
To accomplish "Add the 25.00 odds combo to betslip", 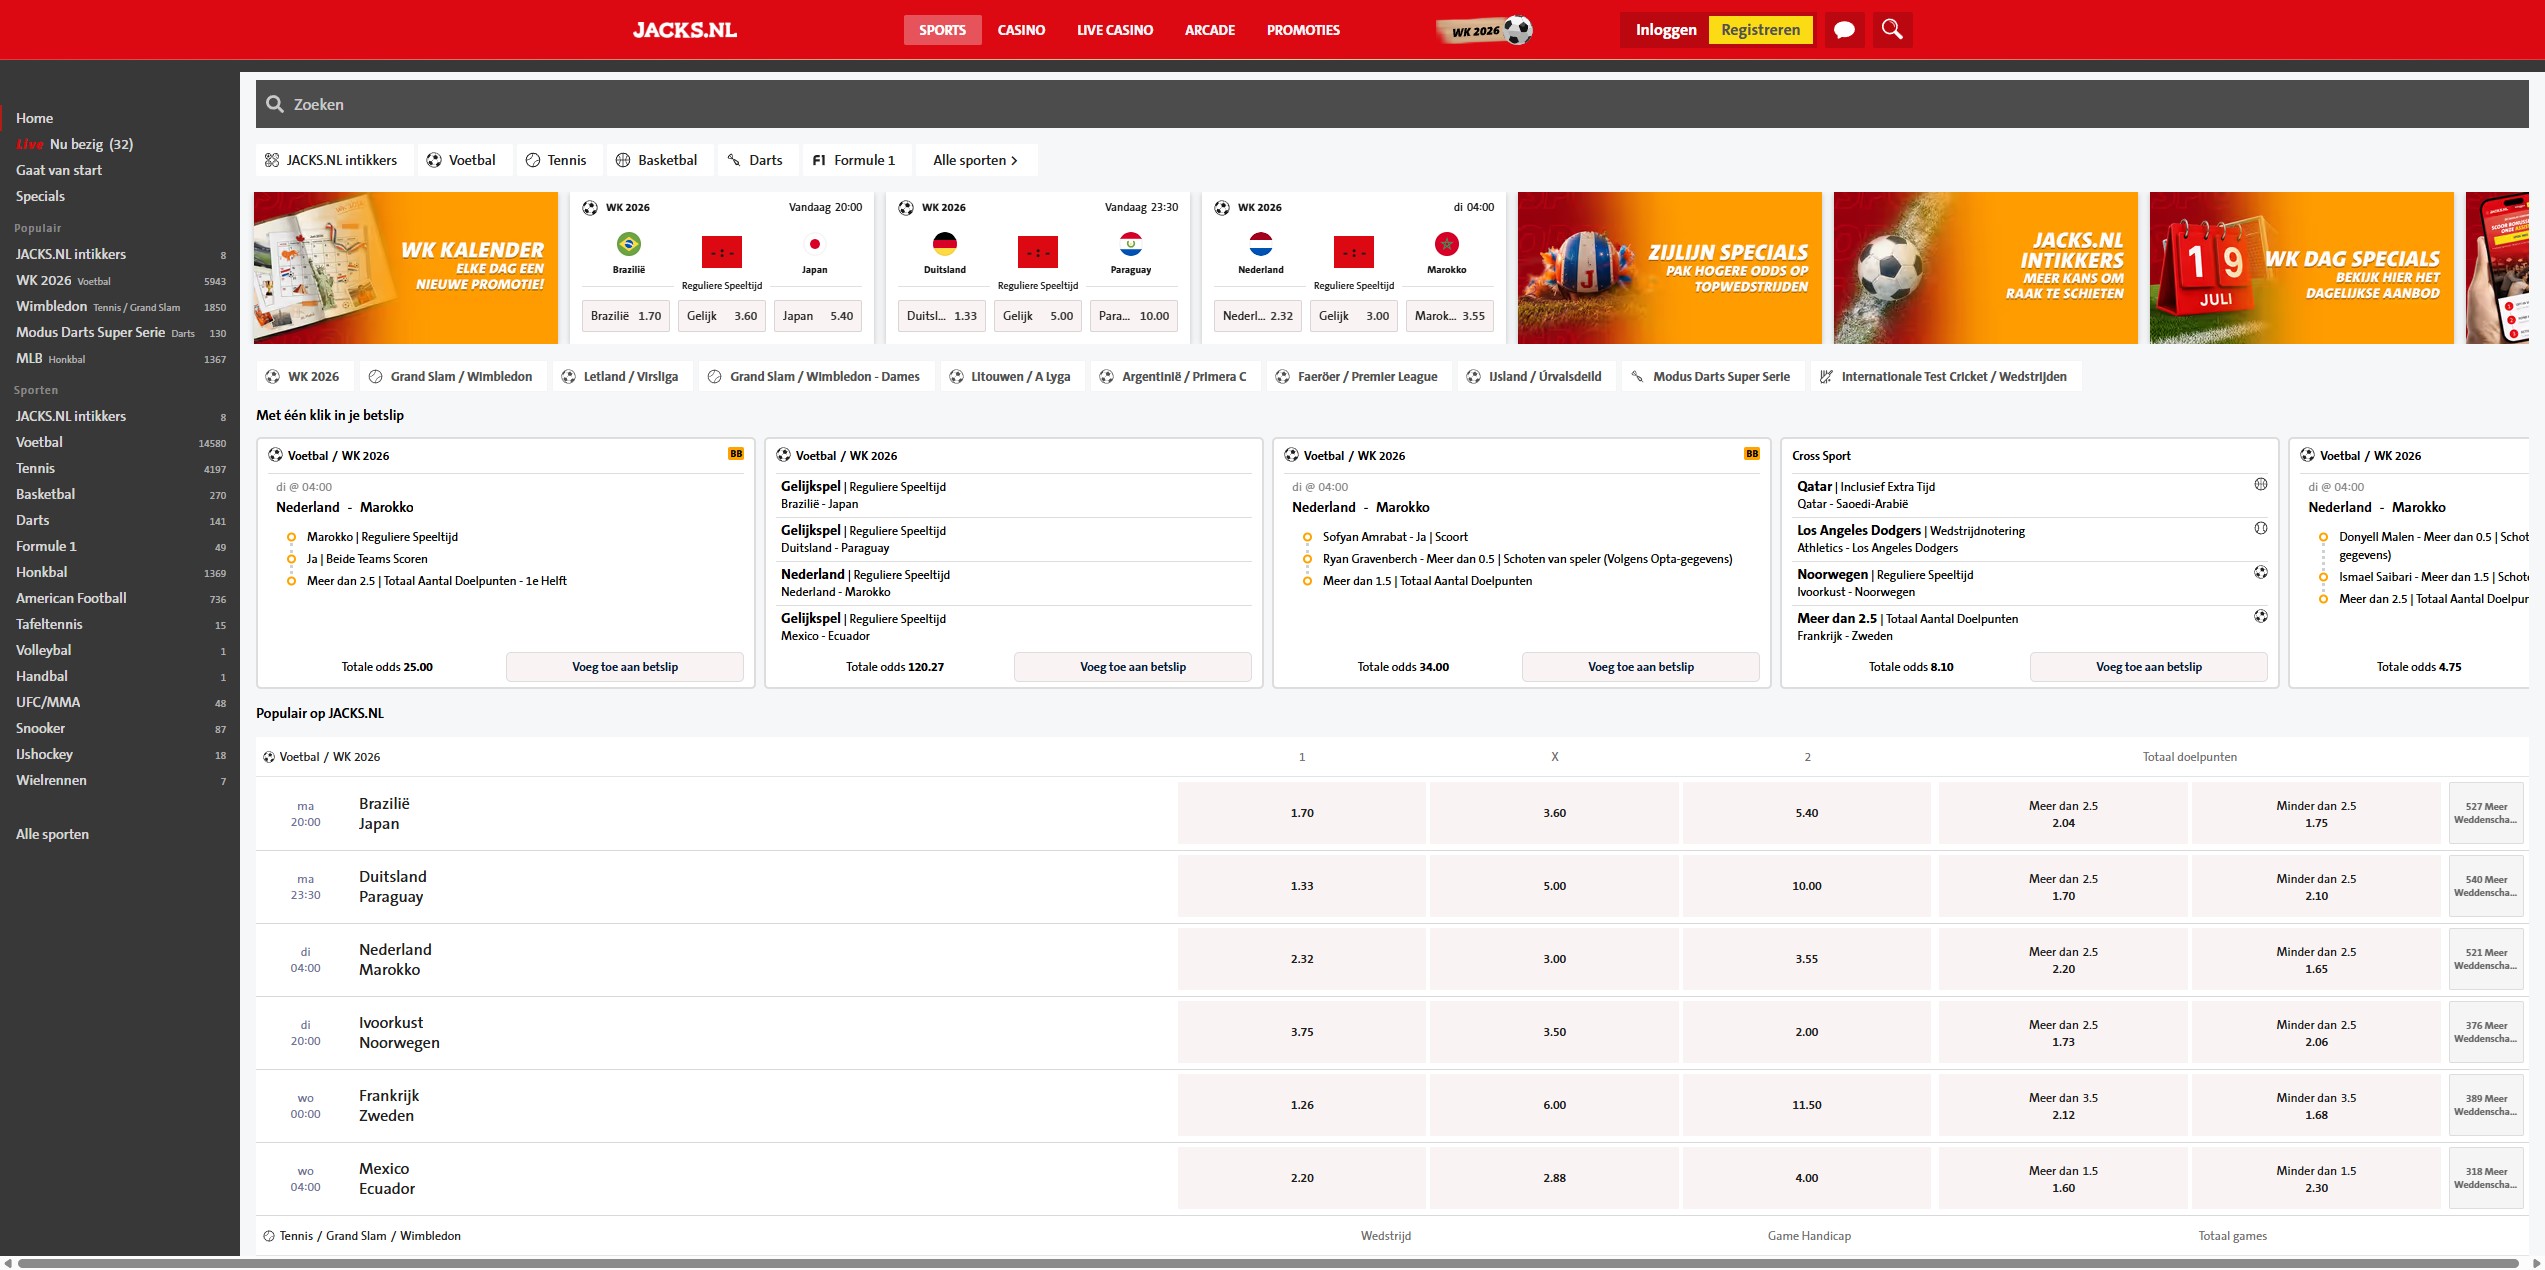I will point(625,667).
